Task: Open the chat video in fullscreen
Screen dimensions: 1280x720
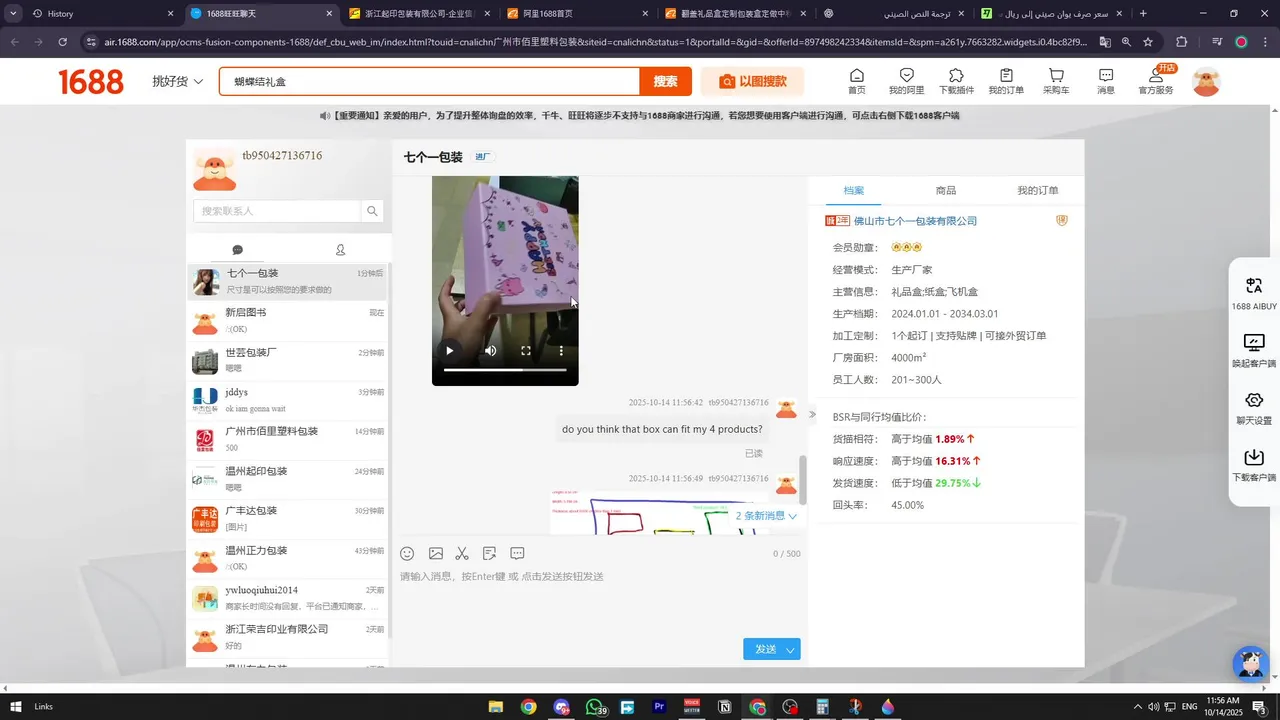Action: [526, 350]
